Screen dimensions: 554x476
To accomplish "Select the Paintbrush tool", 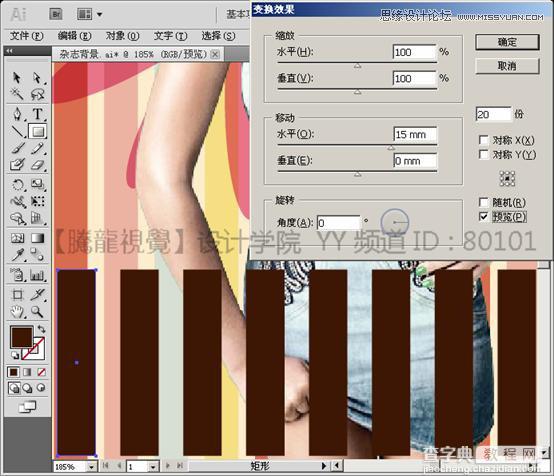I will (17, 148).
